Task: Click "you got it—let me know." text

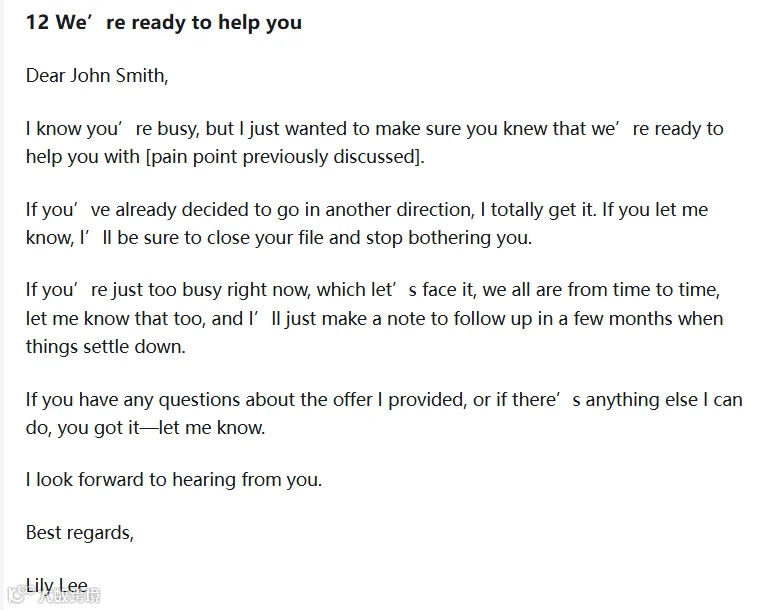Action: 161,428
